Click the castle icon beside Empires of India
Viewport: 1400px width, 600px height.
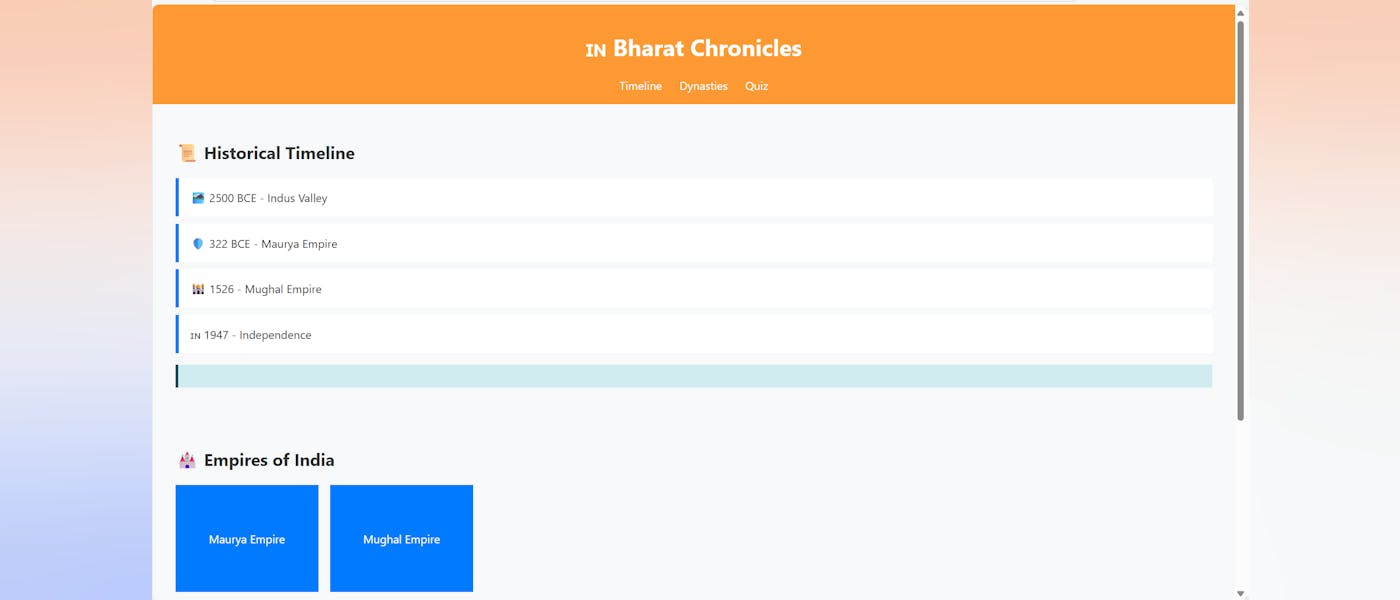coord(187,460)
